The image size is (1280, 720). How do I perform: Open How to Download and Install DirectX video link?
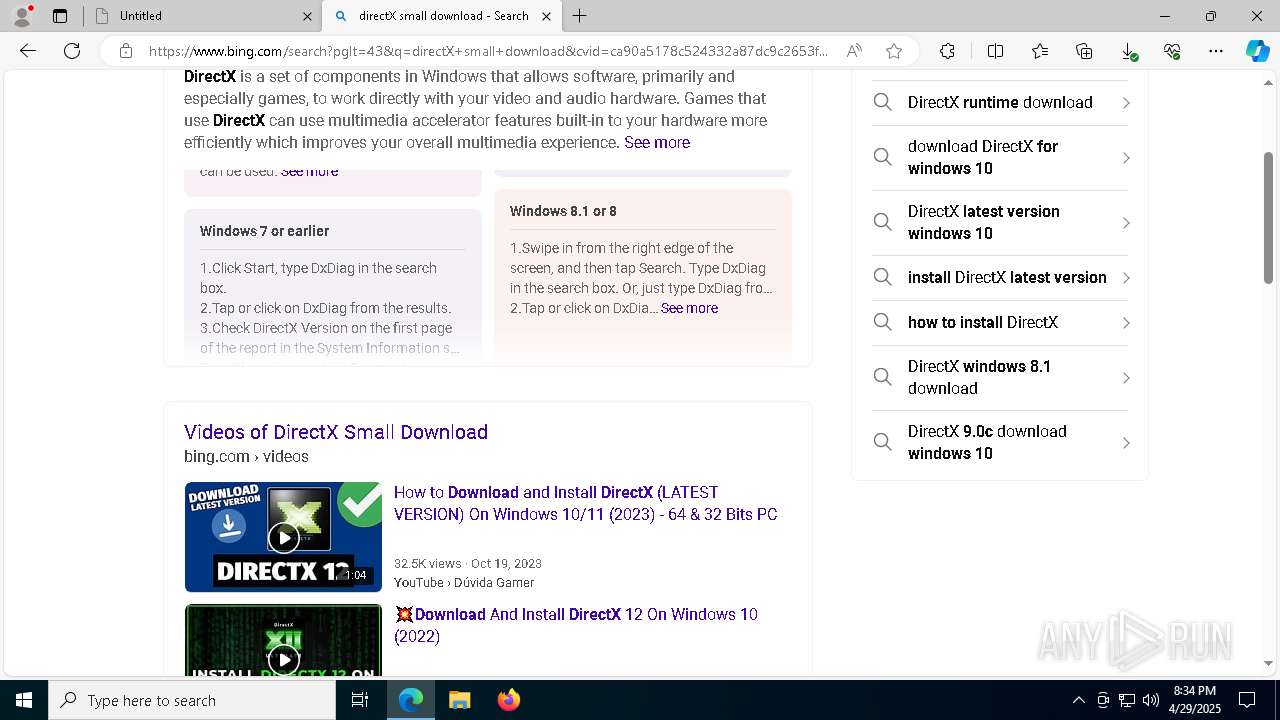[x=585, y=503]
